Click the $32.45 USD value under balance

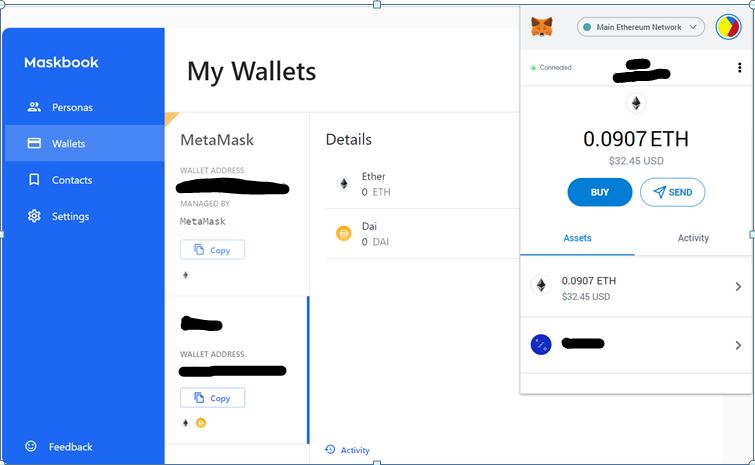636,161
